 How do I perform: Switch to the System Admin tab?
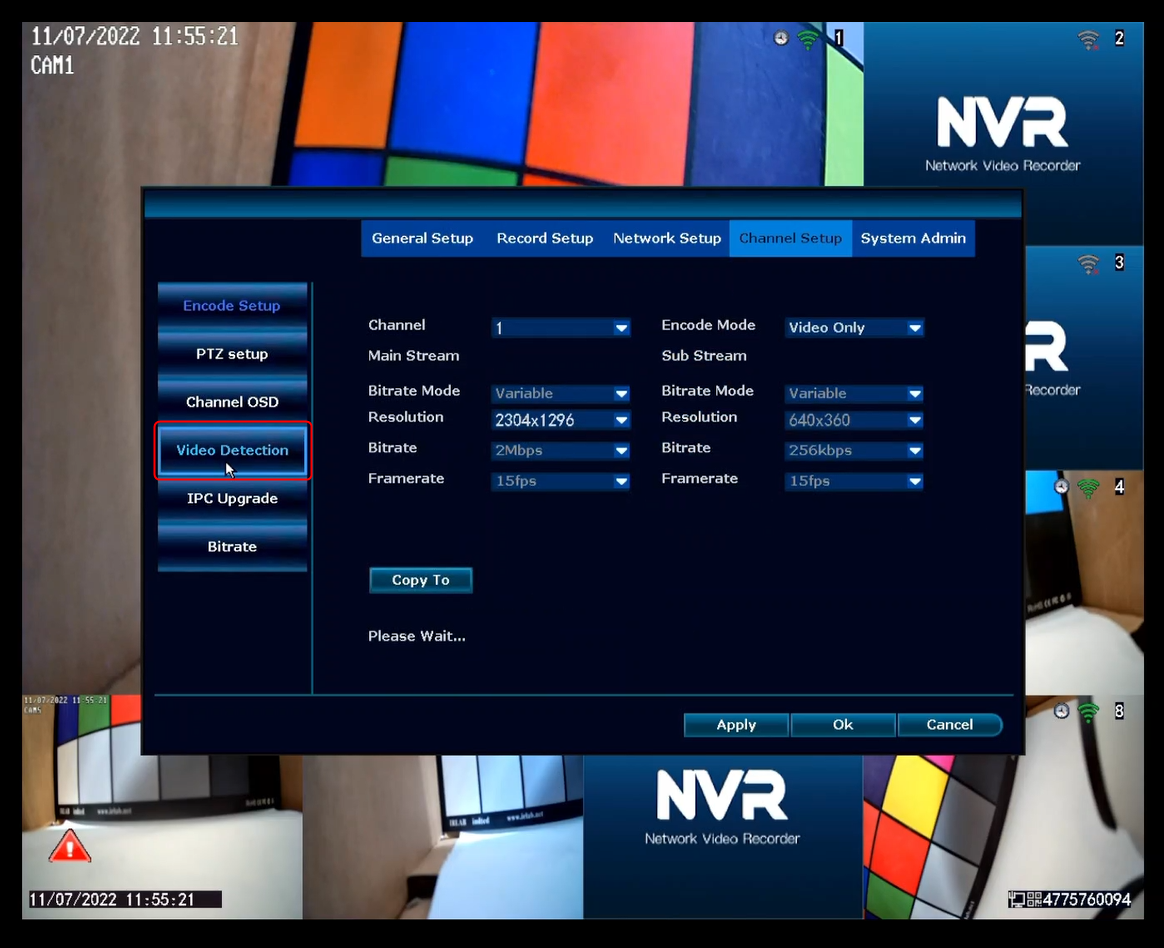[x=913, y=238]
